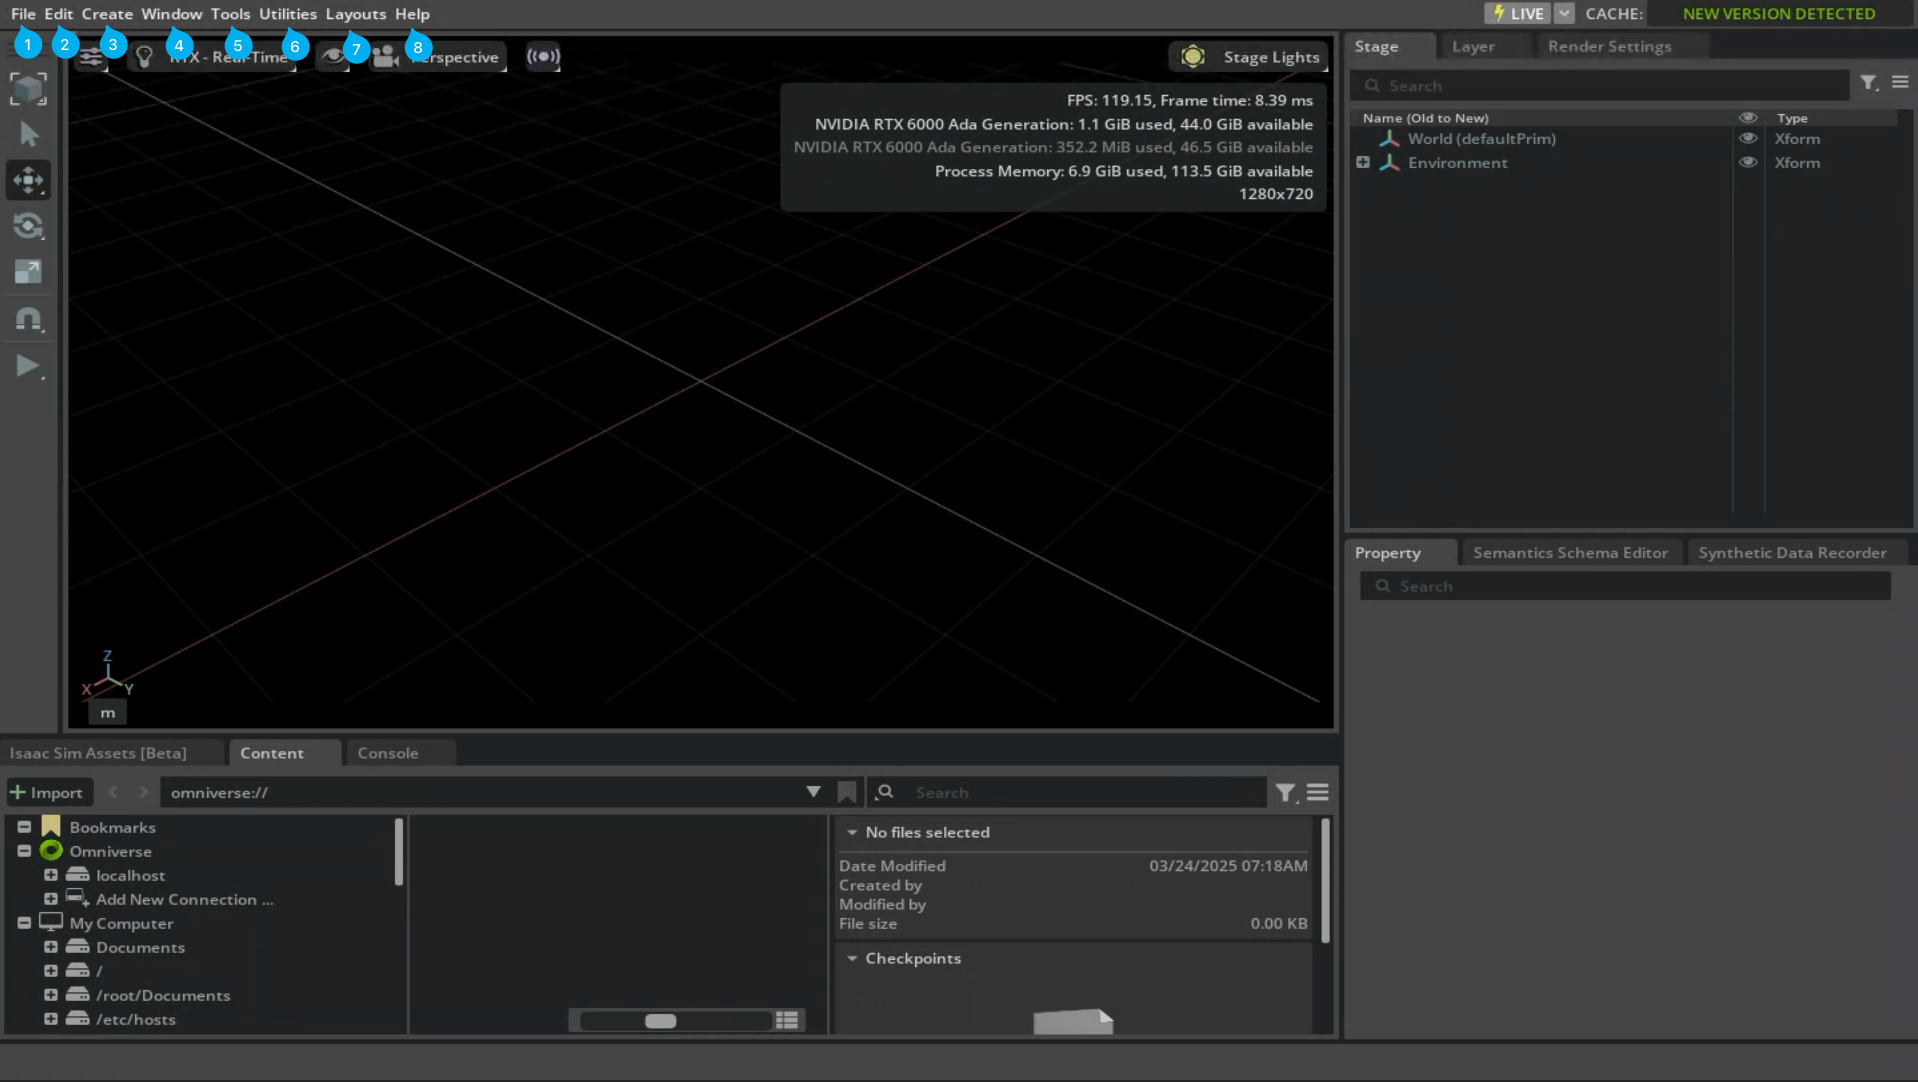Expand the Environment prim in Stage
The height and width of the screenshot is (1082, 1918).
coord(1363,163)
